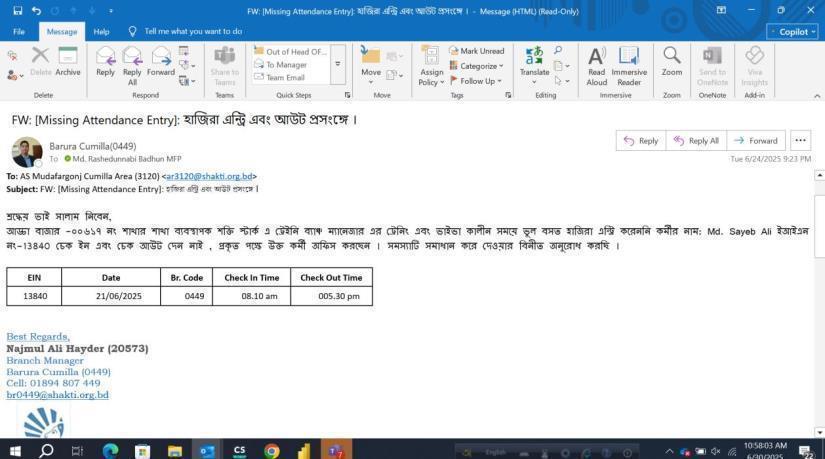825x459 pixels.
Task: Open the File menu tab
Action: pos(19,31)
